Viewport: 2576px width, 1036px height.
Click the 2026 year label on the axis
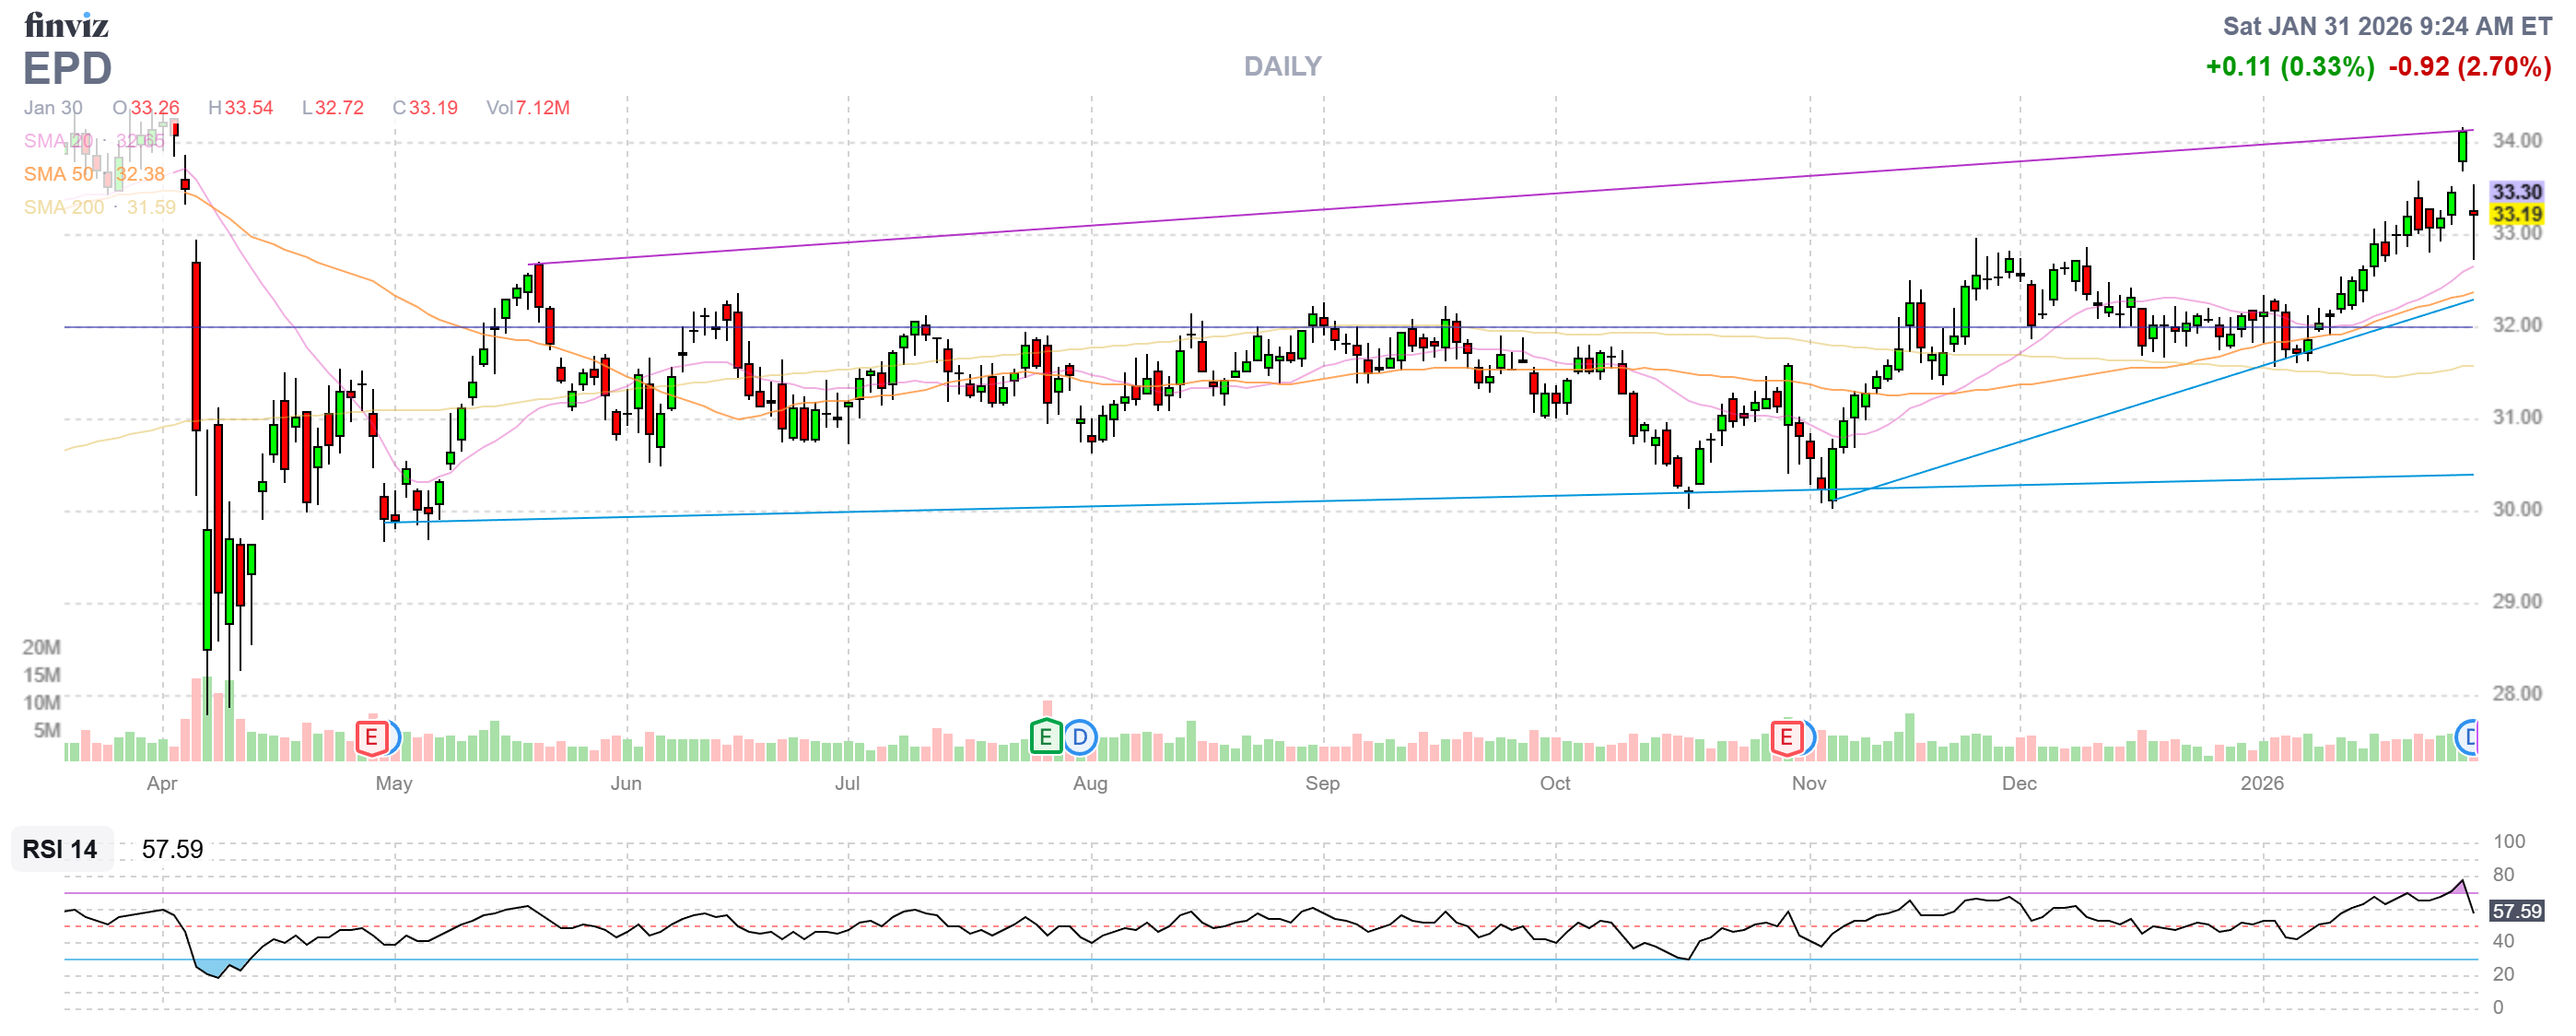tap(2261, 783)
